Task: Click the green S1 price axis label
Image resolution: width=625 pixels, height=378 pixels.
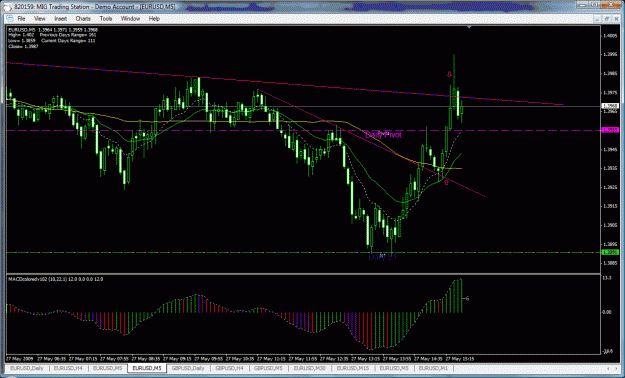Action: tap(609, 252)
